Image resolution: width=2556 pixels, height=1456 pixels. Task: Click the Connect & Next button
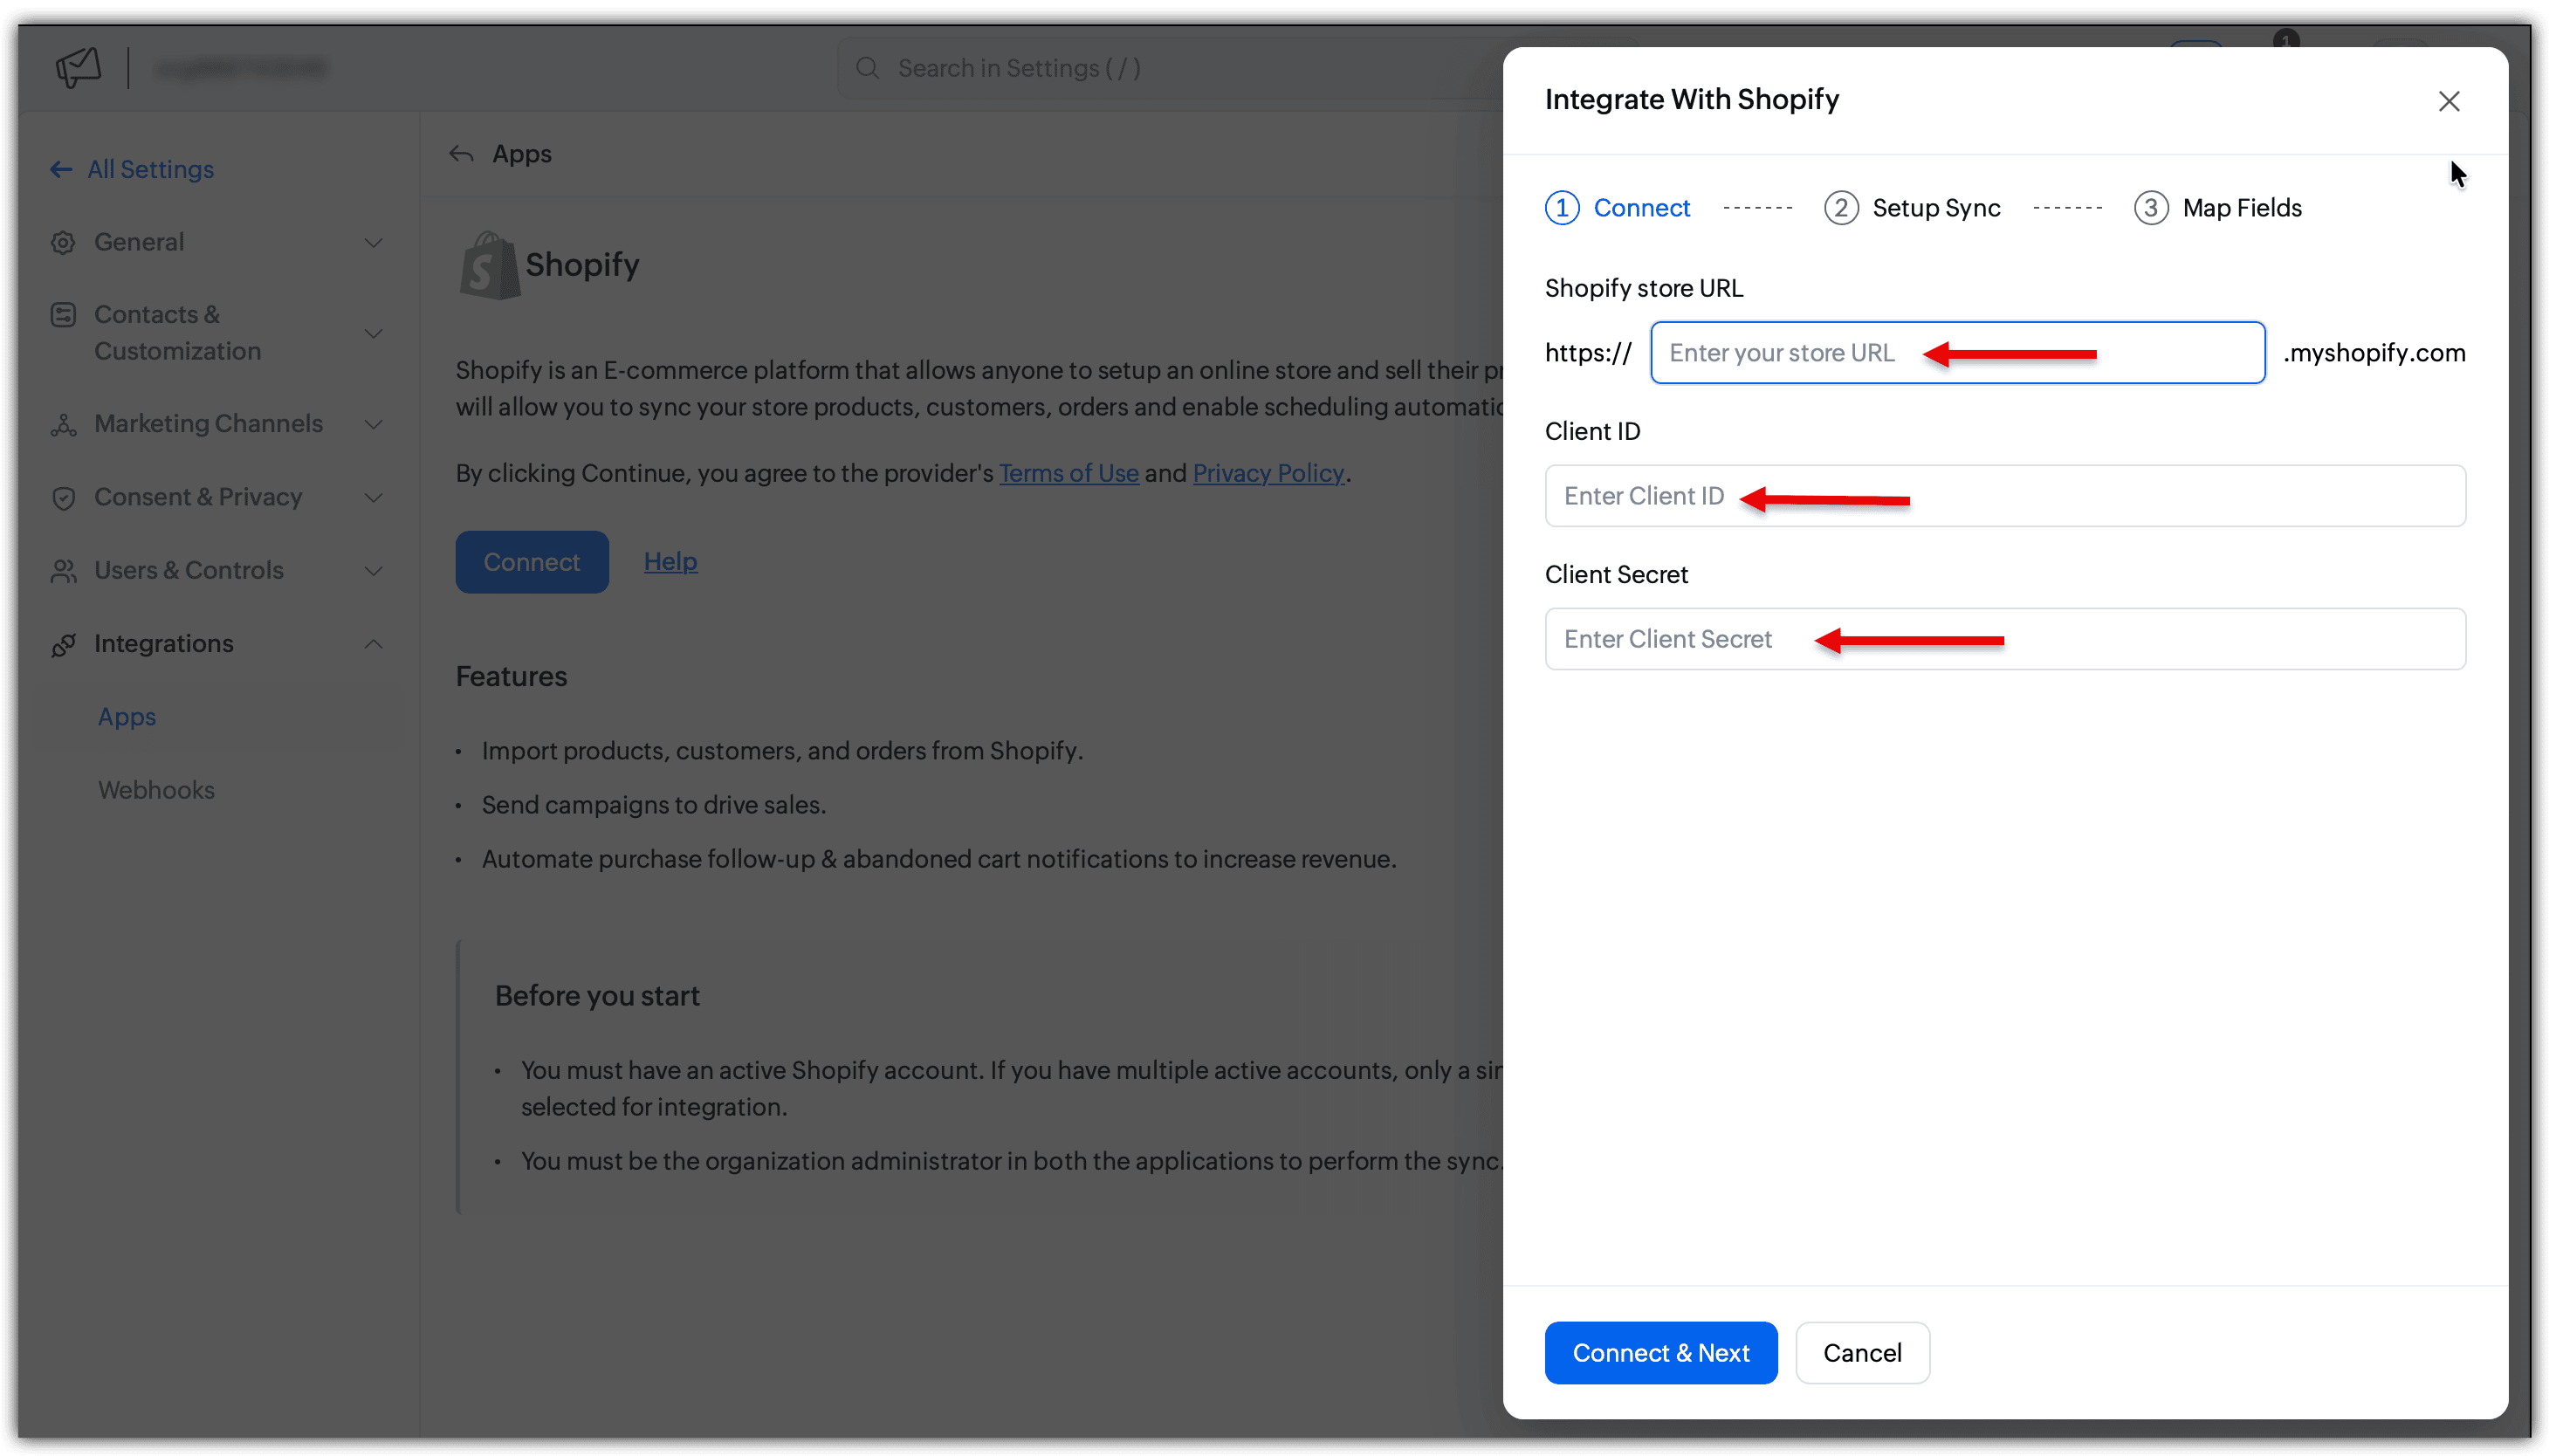pos(1660,1352)
